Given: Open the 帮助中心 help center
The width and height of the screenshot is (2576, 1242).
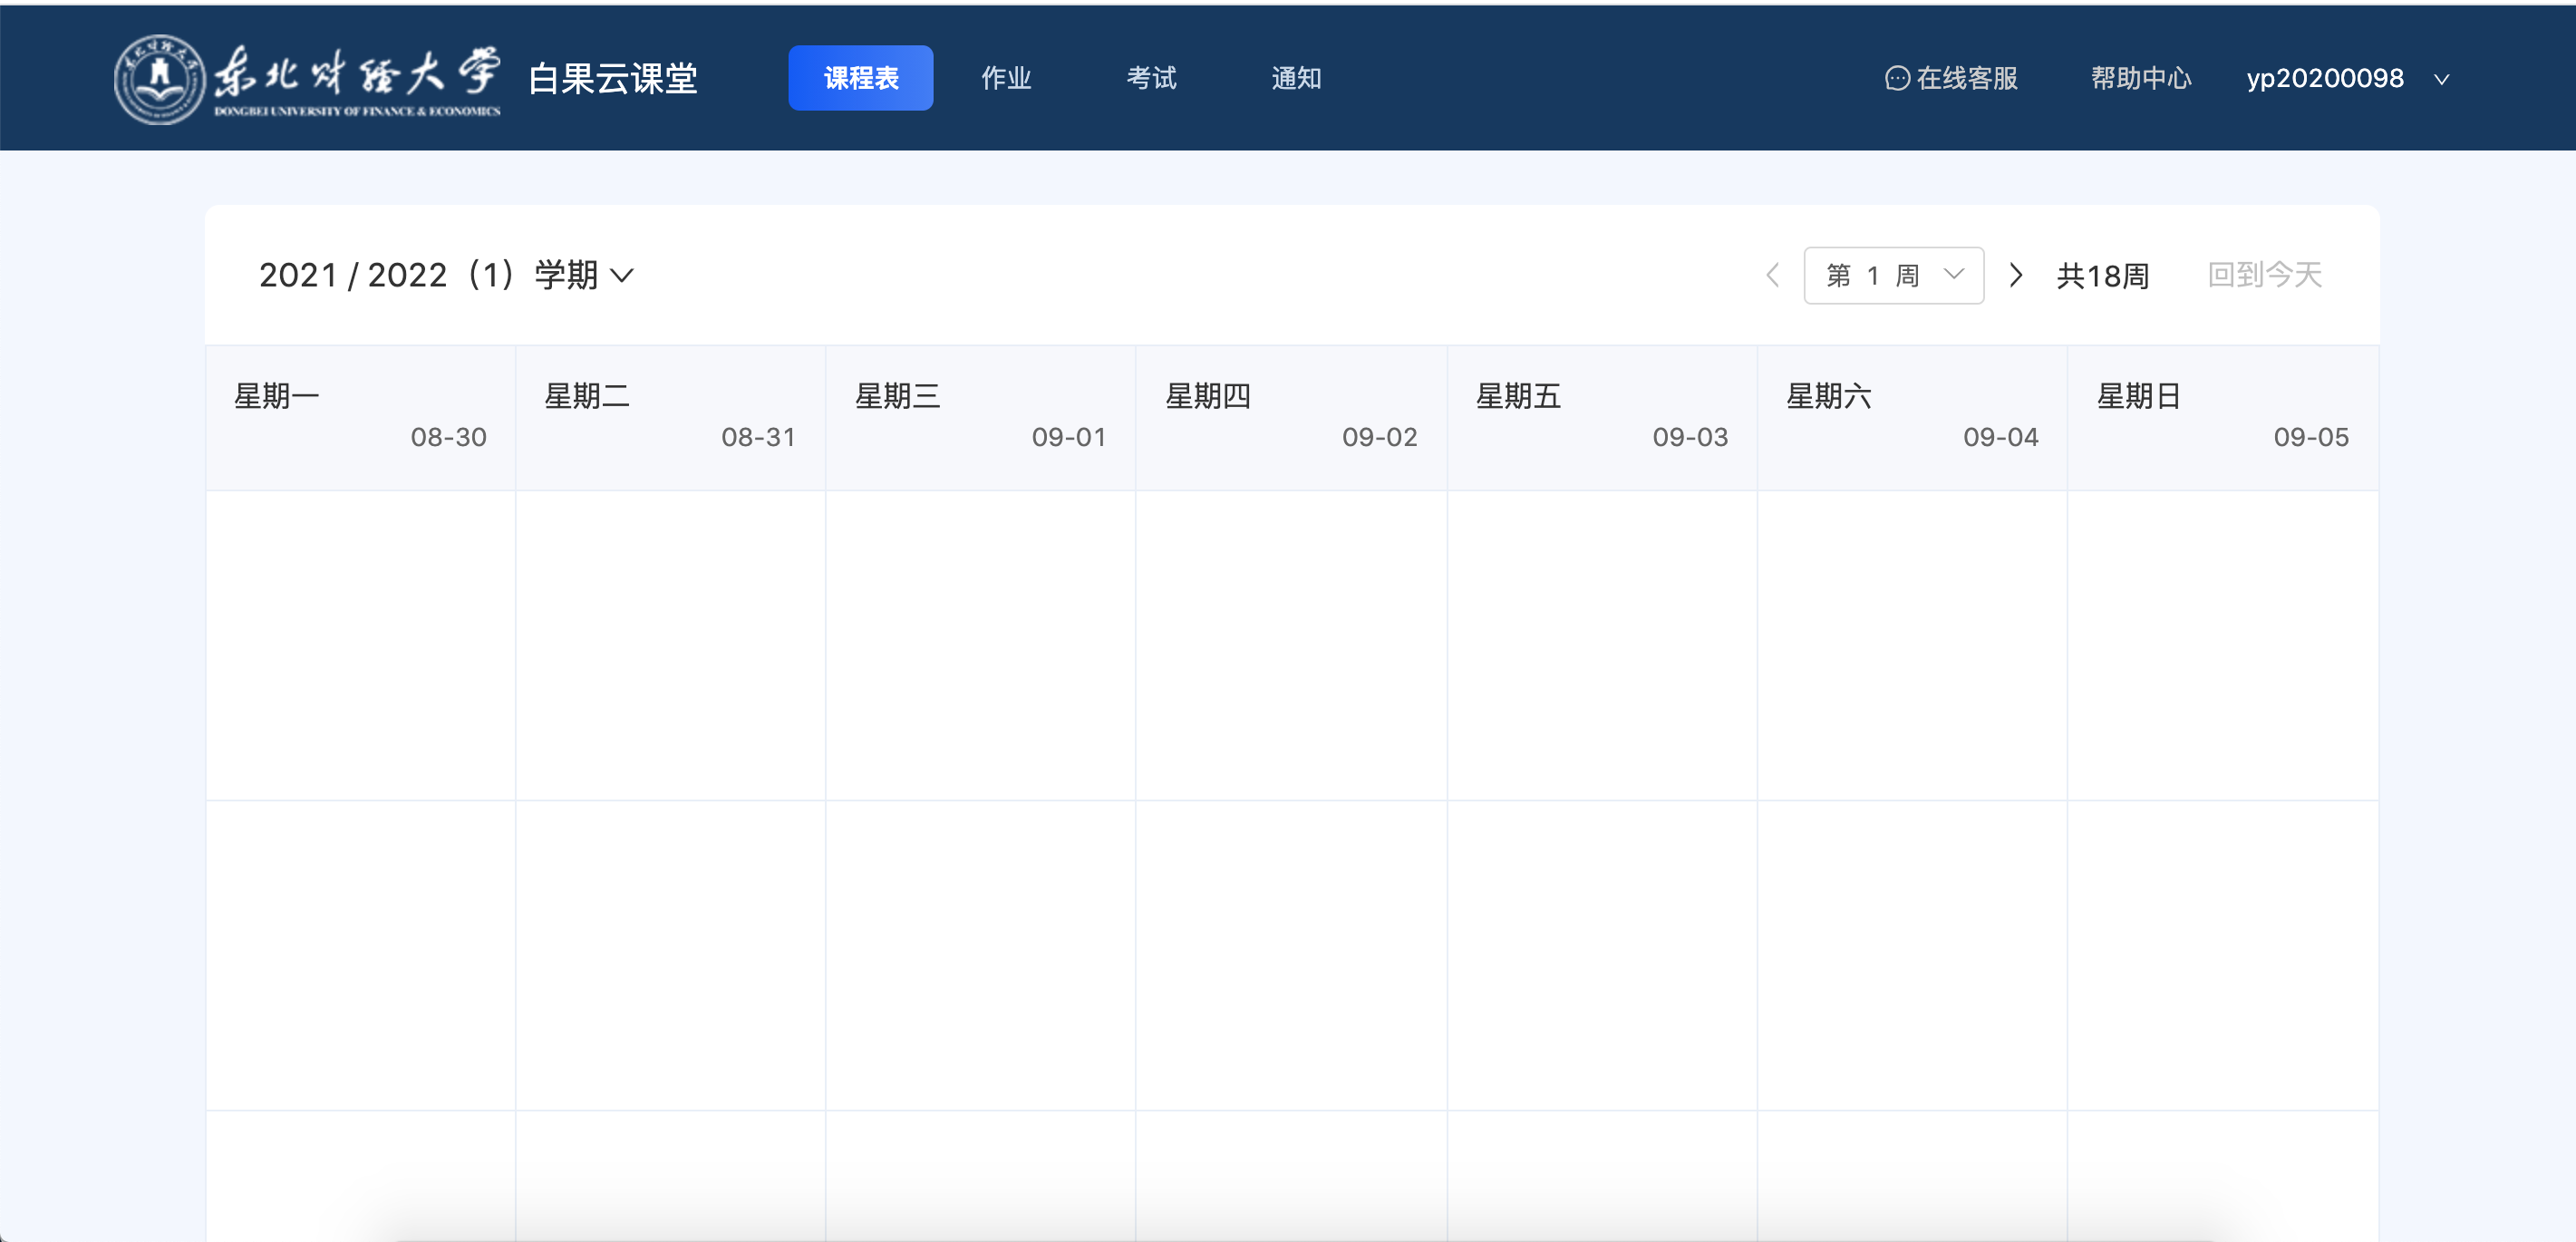Looking at the screenshot, I should [2140, 78].
